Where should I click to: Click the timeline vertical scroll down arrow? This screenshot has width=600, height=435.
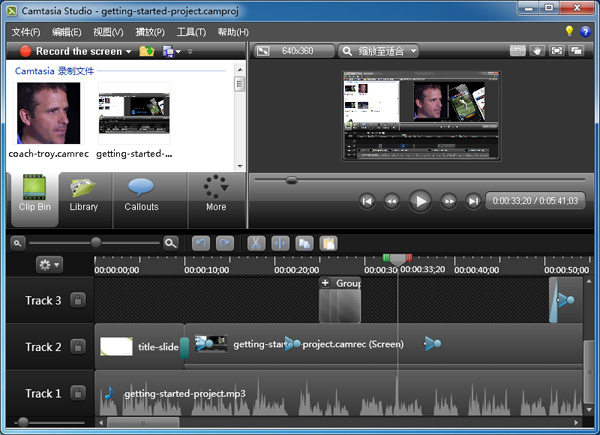click(x=589, y=410)
